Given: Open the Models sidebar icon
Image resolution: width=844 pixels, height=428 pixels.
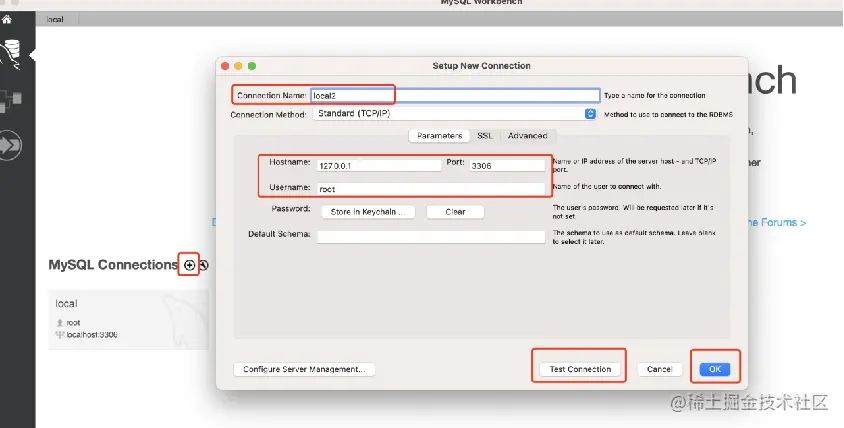Looking at the screenshot, I should (x=11, y=100).
